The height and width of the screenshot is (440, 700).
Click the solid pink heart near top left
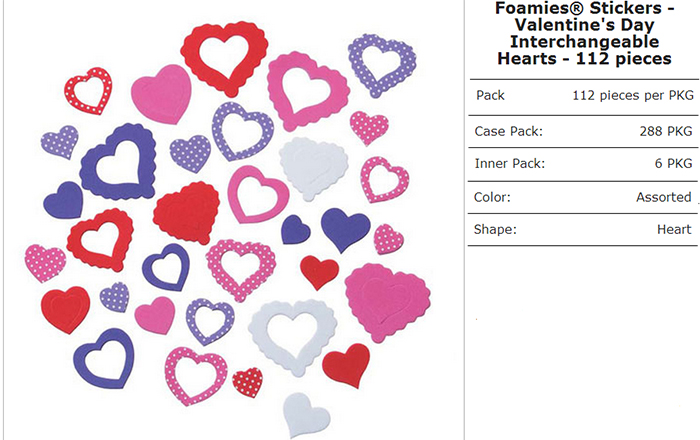[x=162, y=94]
